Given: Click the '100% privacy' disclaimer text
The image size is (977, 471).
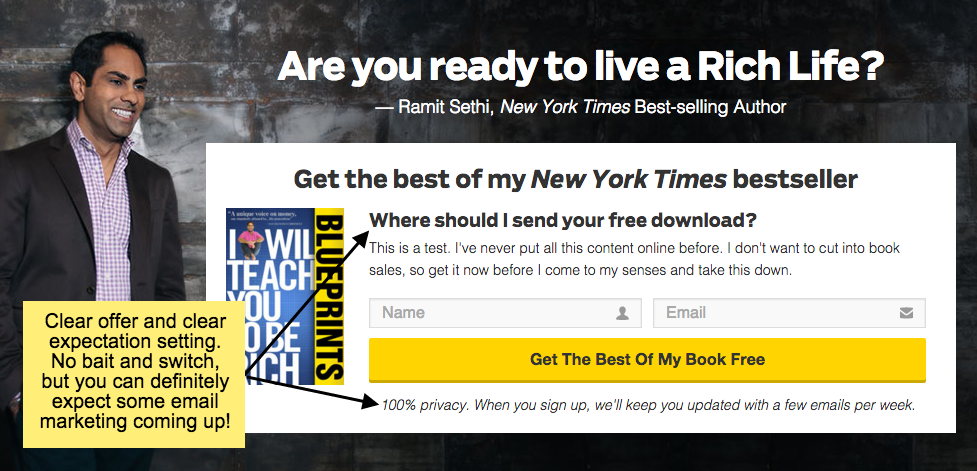Looking at the screenshot, I should 648,405.
